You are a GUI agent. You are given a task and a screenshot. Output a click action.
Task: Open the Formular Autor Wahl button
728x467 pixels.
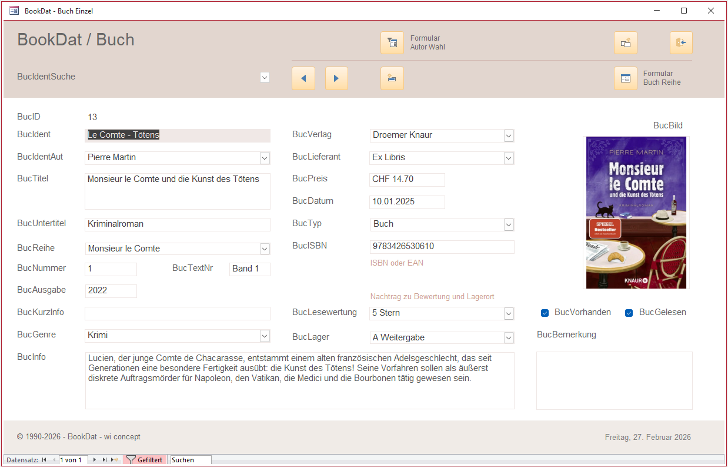391,42
